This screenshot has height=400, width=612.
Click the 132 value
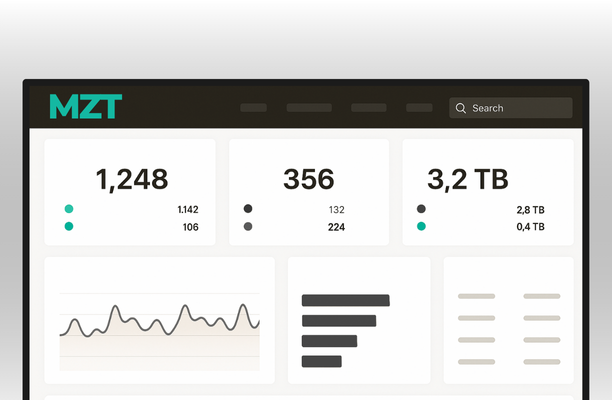(336, 210)
